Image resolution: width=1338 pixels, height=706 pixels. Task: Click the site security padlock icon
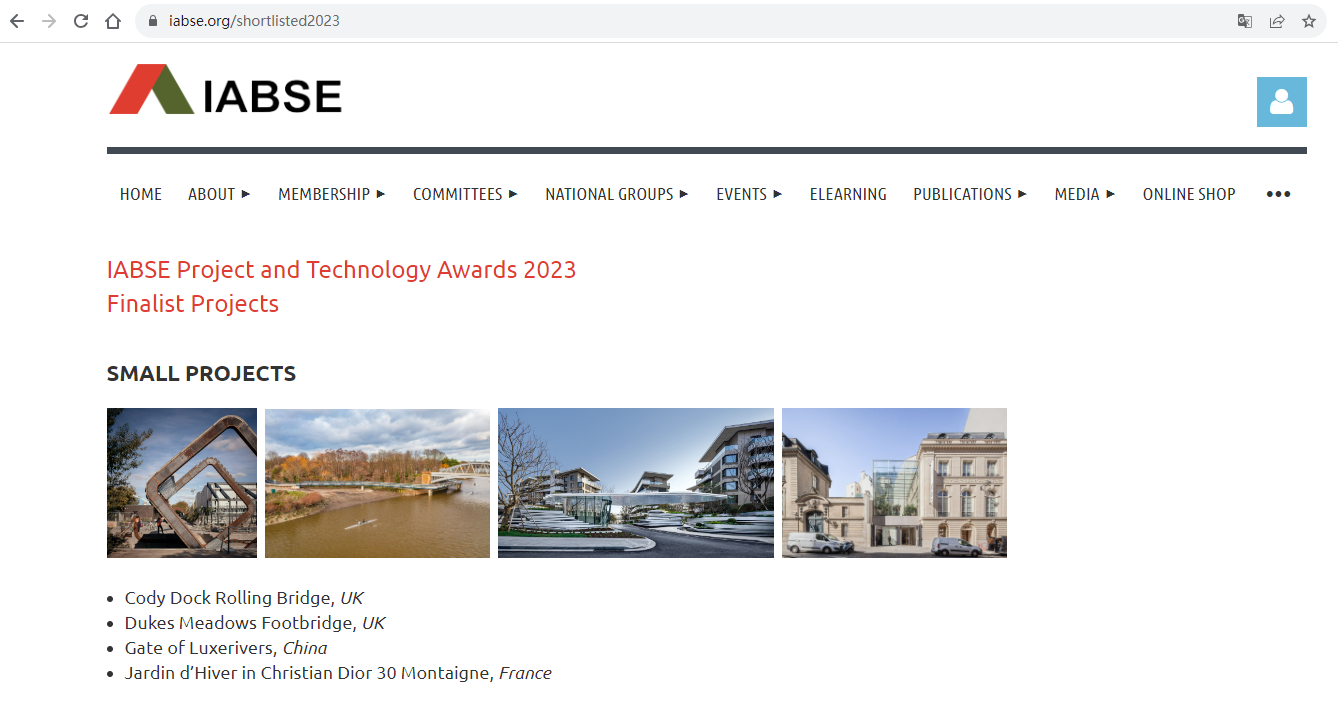[x=151, y=20]
